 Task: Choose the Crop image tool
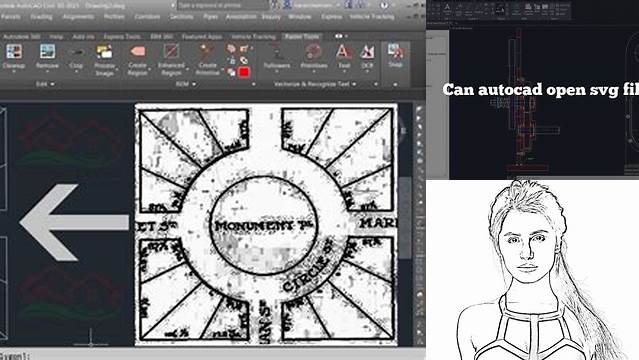[x=76, y=57]
